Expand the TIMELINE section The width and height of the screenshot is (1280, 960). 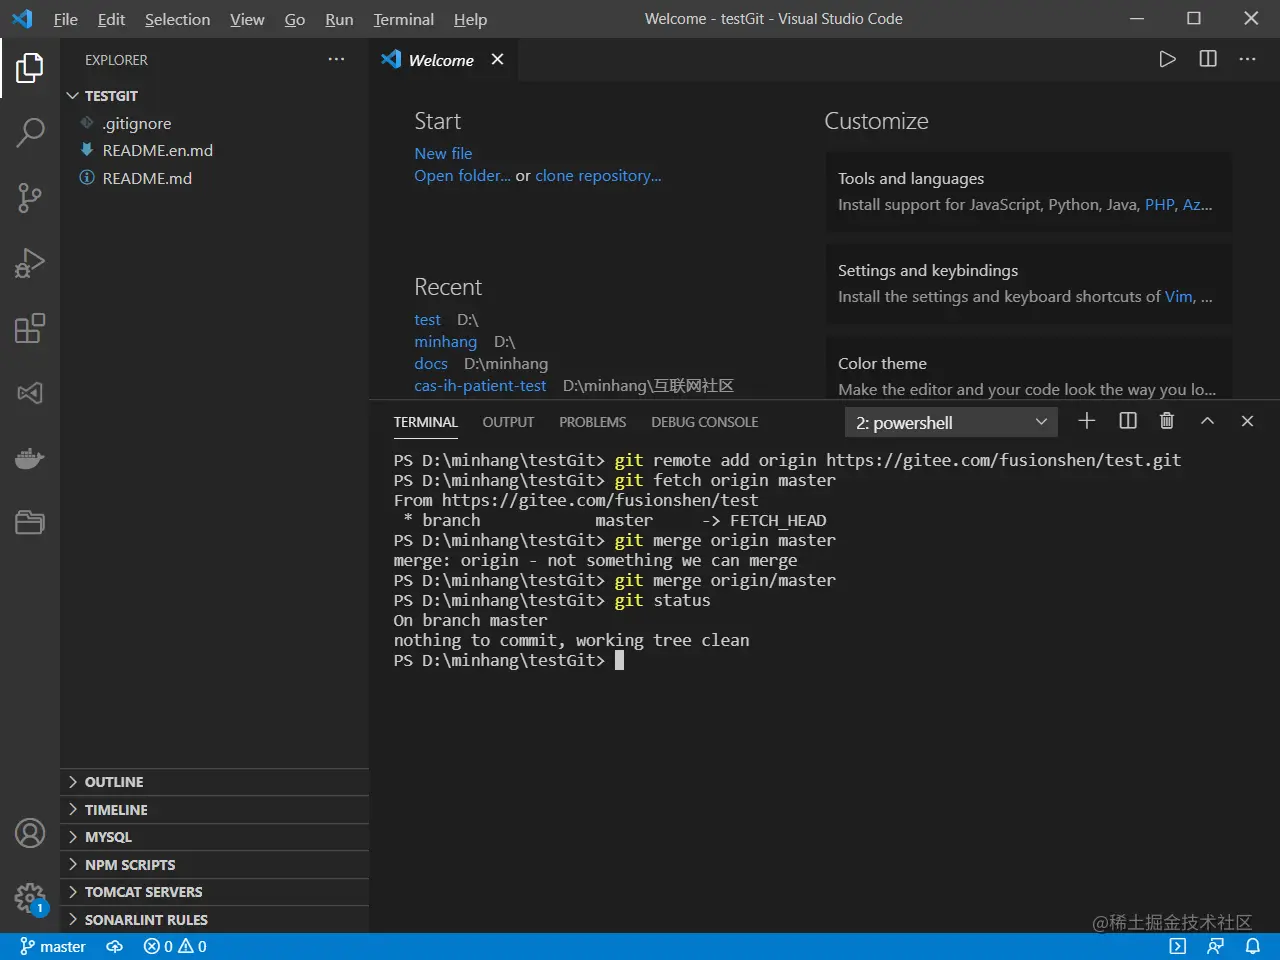(214, 810)
